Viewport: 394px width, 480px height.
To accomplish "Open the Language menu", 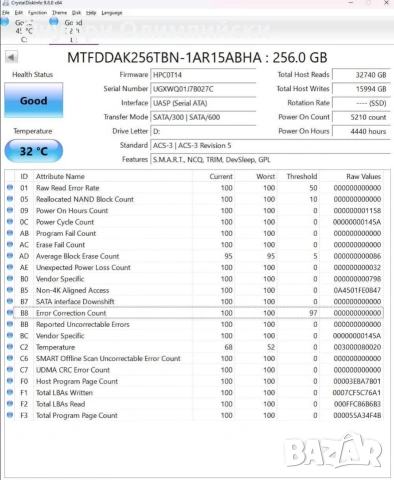I will tap(112, 13).
